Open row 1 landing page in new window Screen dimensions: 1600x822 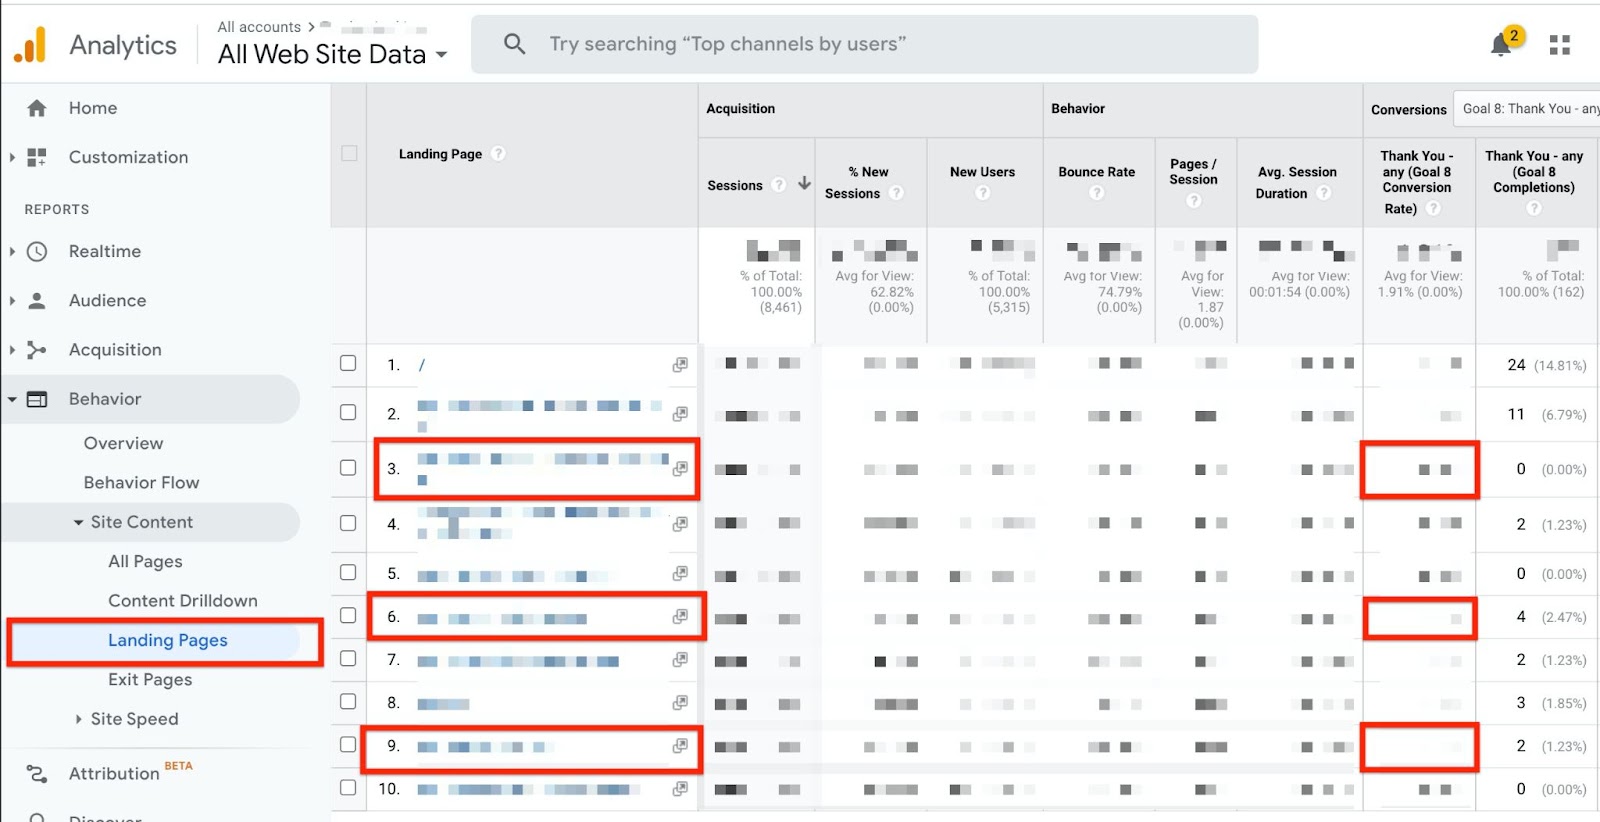coord(680,365)
